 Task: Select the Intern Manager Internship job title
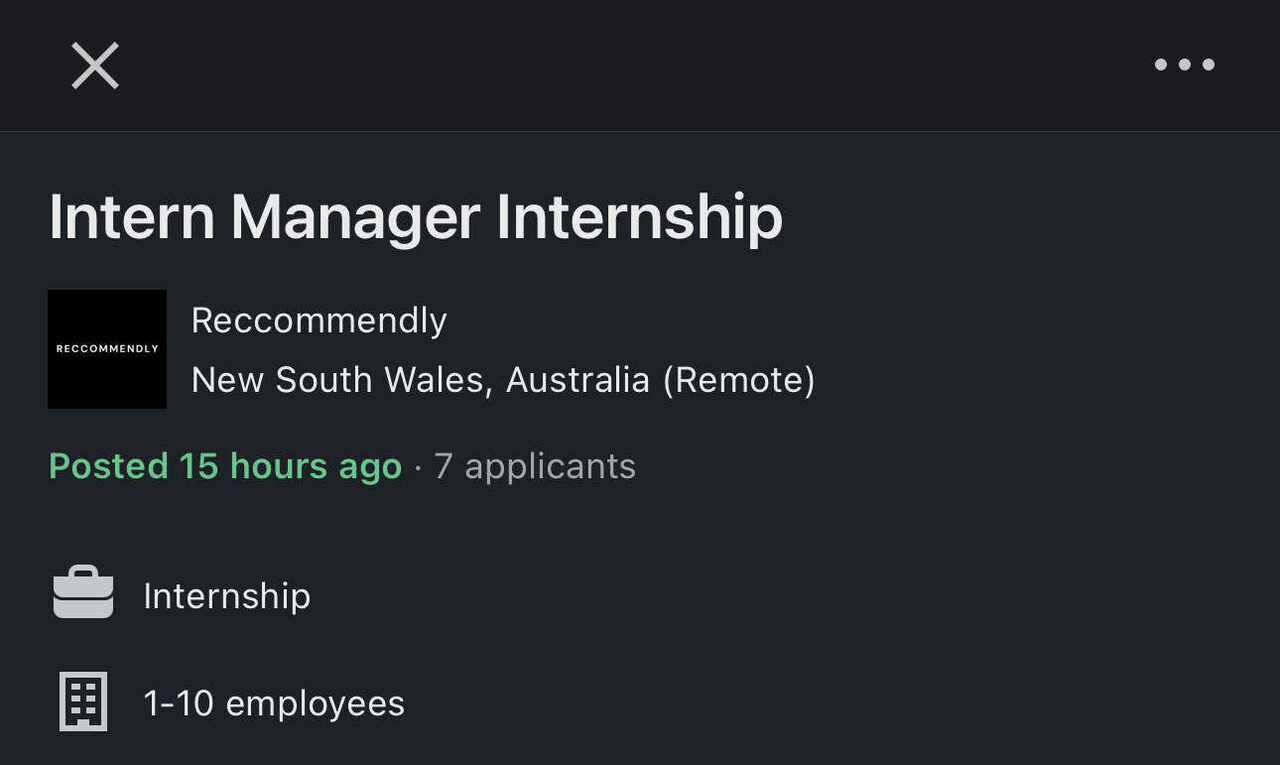[x=416, y=217]
